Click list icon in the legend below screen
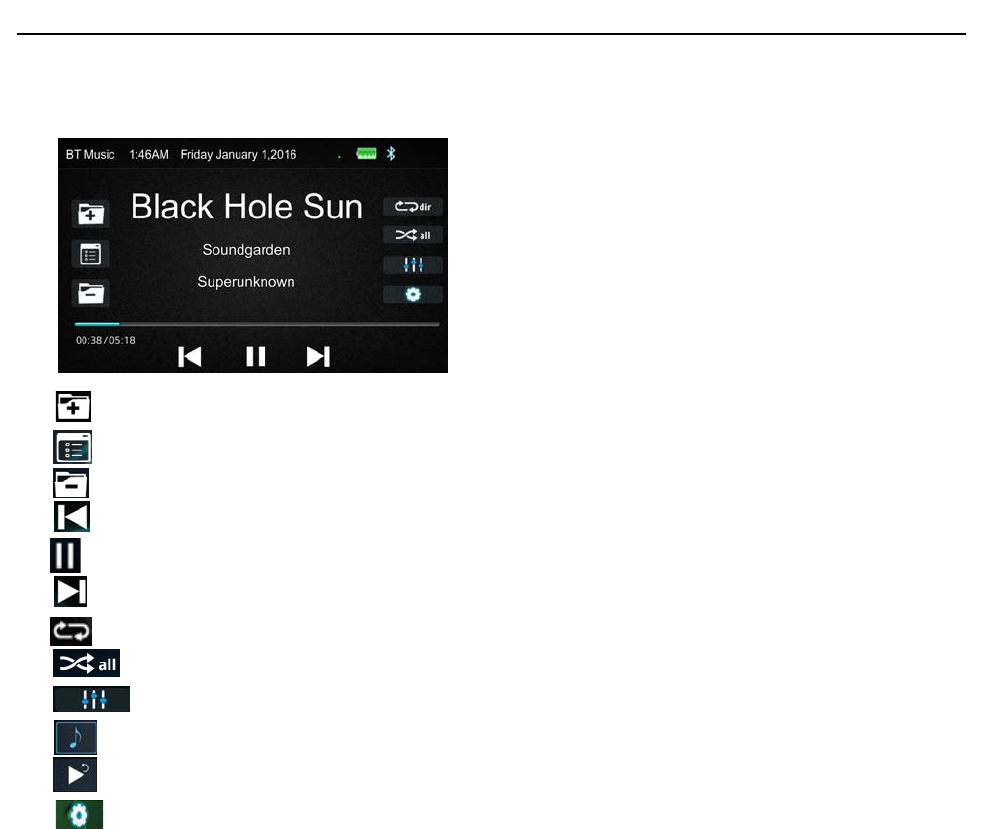991x829 pixels. (73, 447)
